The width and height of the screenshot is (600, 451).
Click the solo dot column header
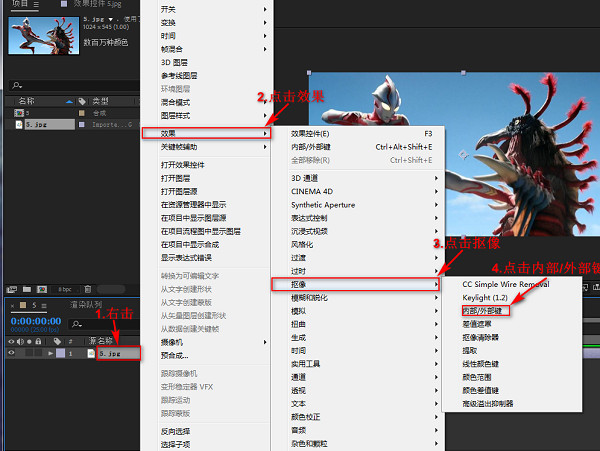click(x=29, y=341)
